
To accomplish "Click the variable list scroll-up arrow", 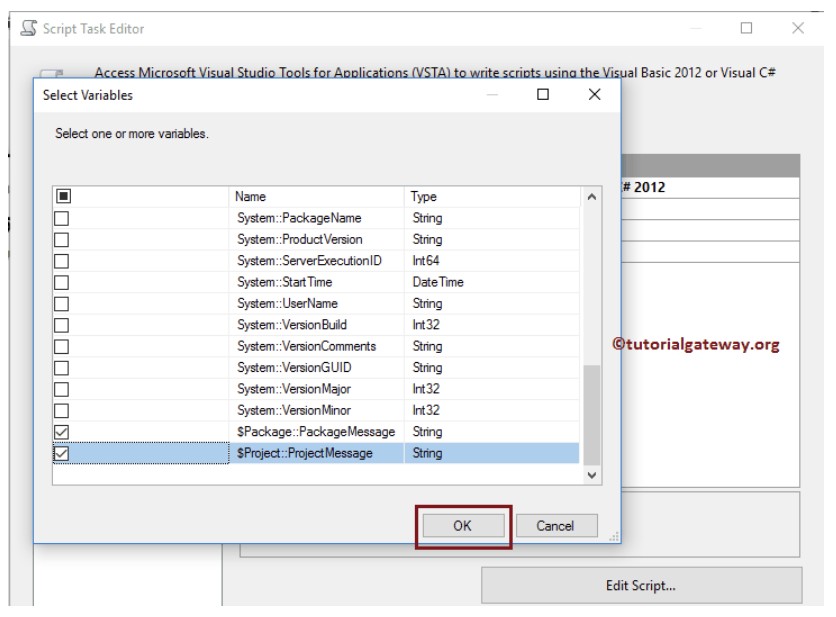I will pos(591,197).
